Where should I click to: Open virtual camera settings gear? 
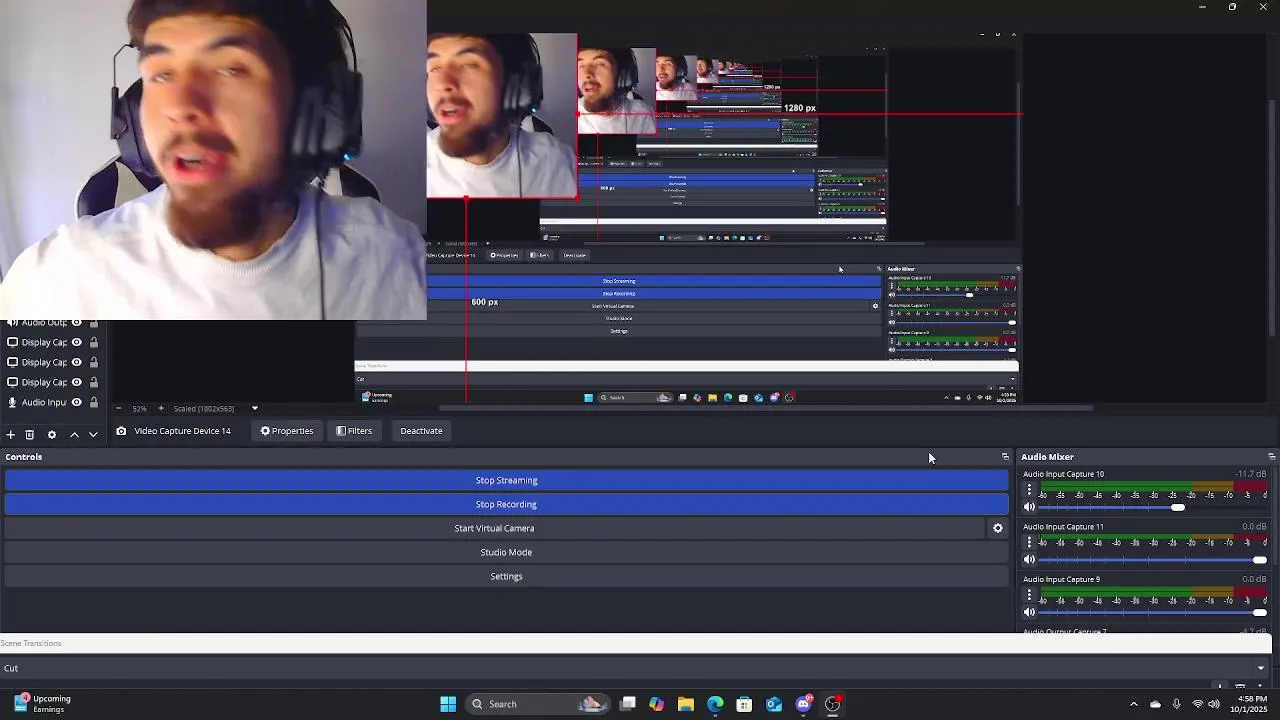[997, 528]
